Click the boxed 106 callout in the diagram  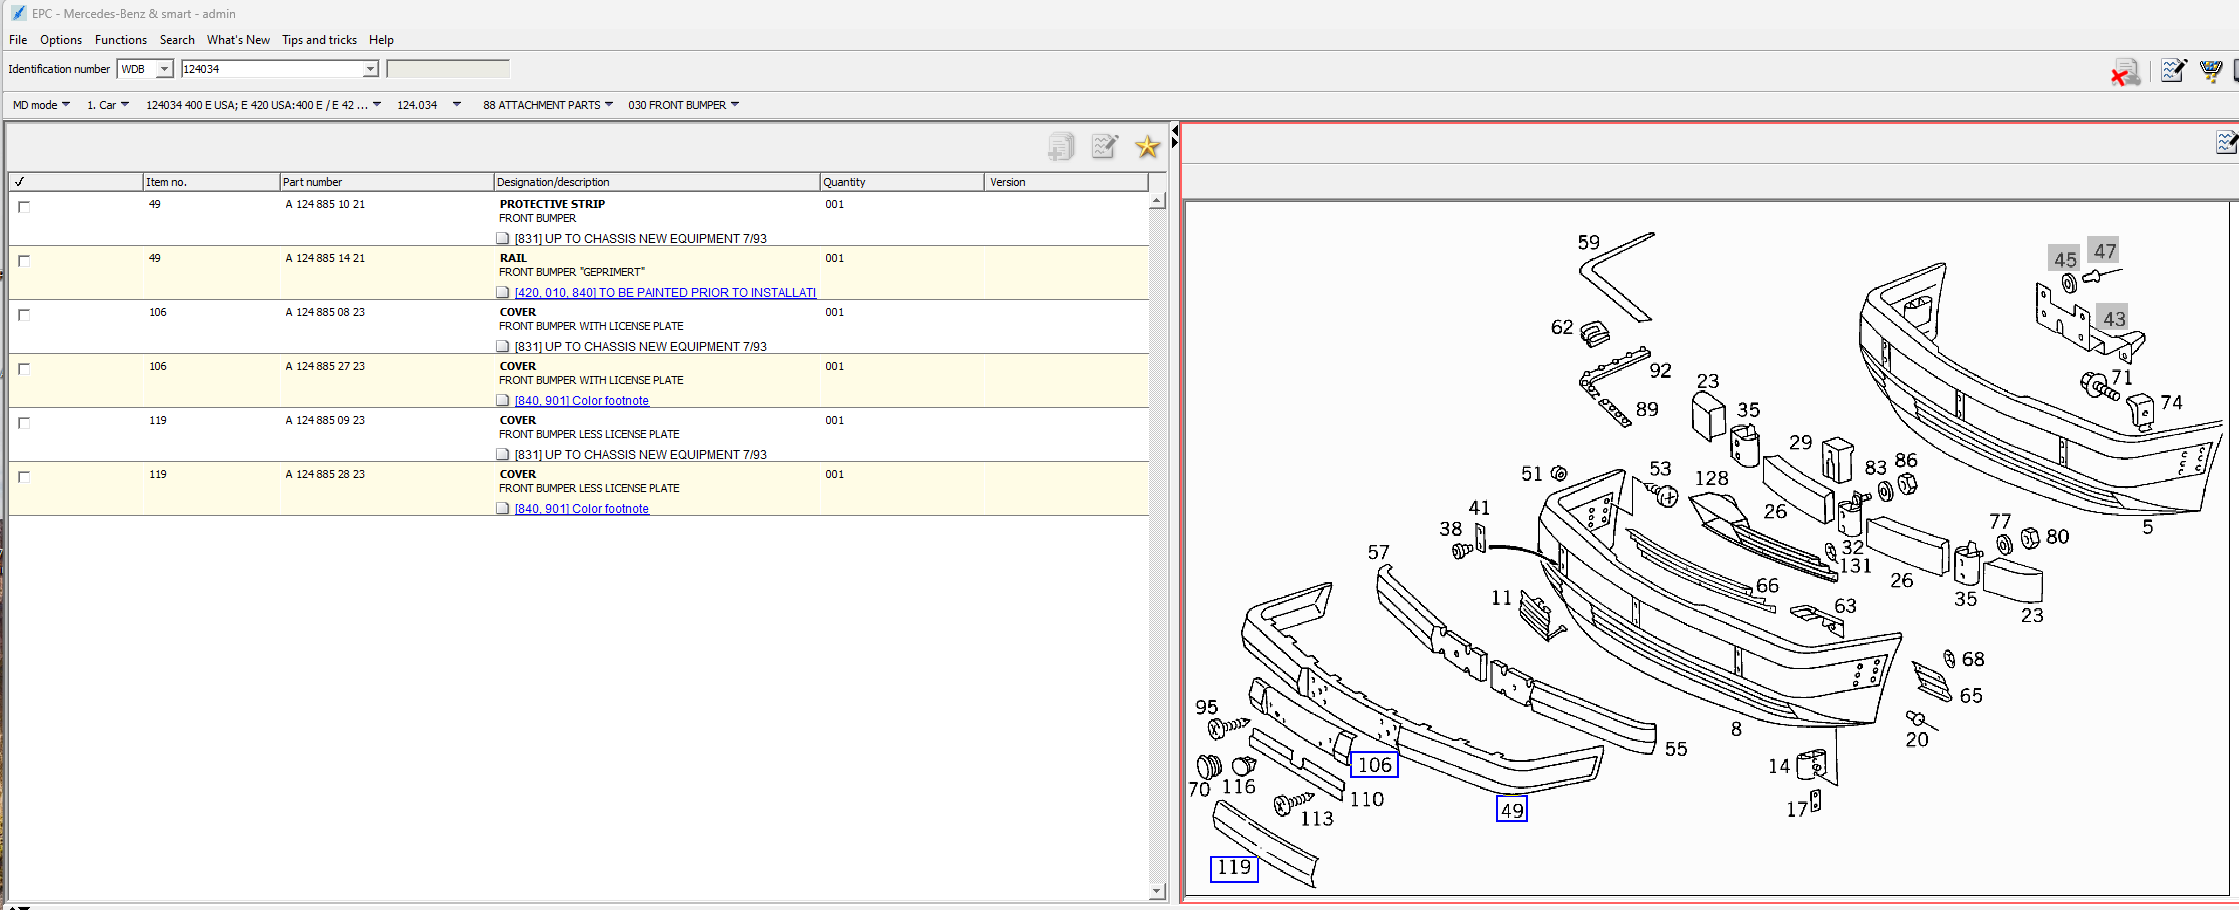[1374, 765]
